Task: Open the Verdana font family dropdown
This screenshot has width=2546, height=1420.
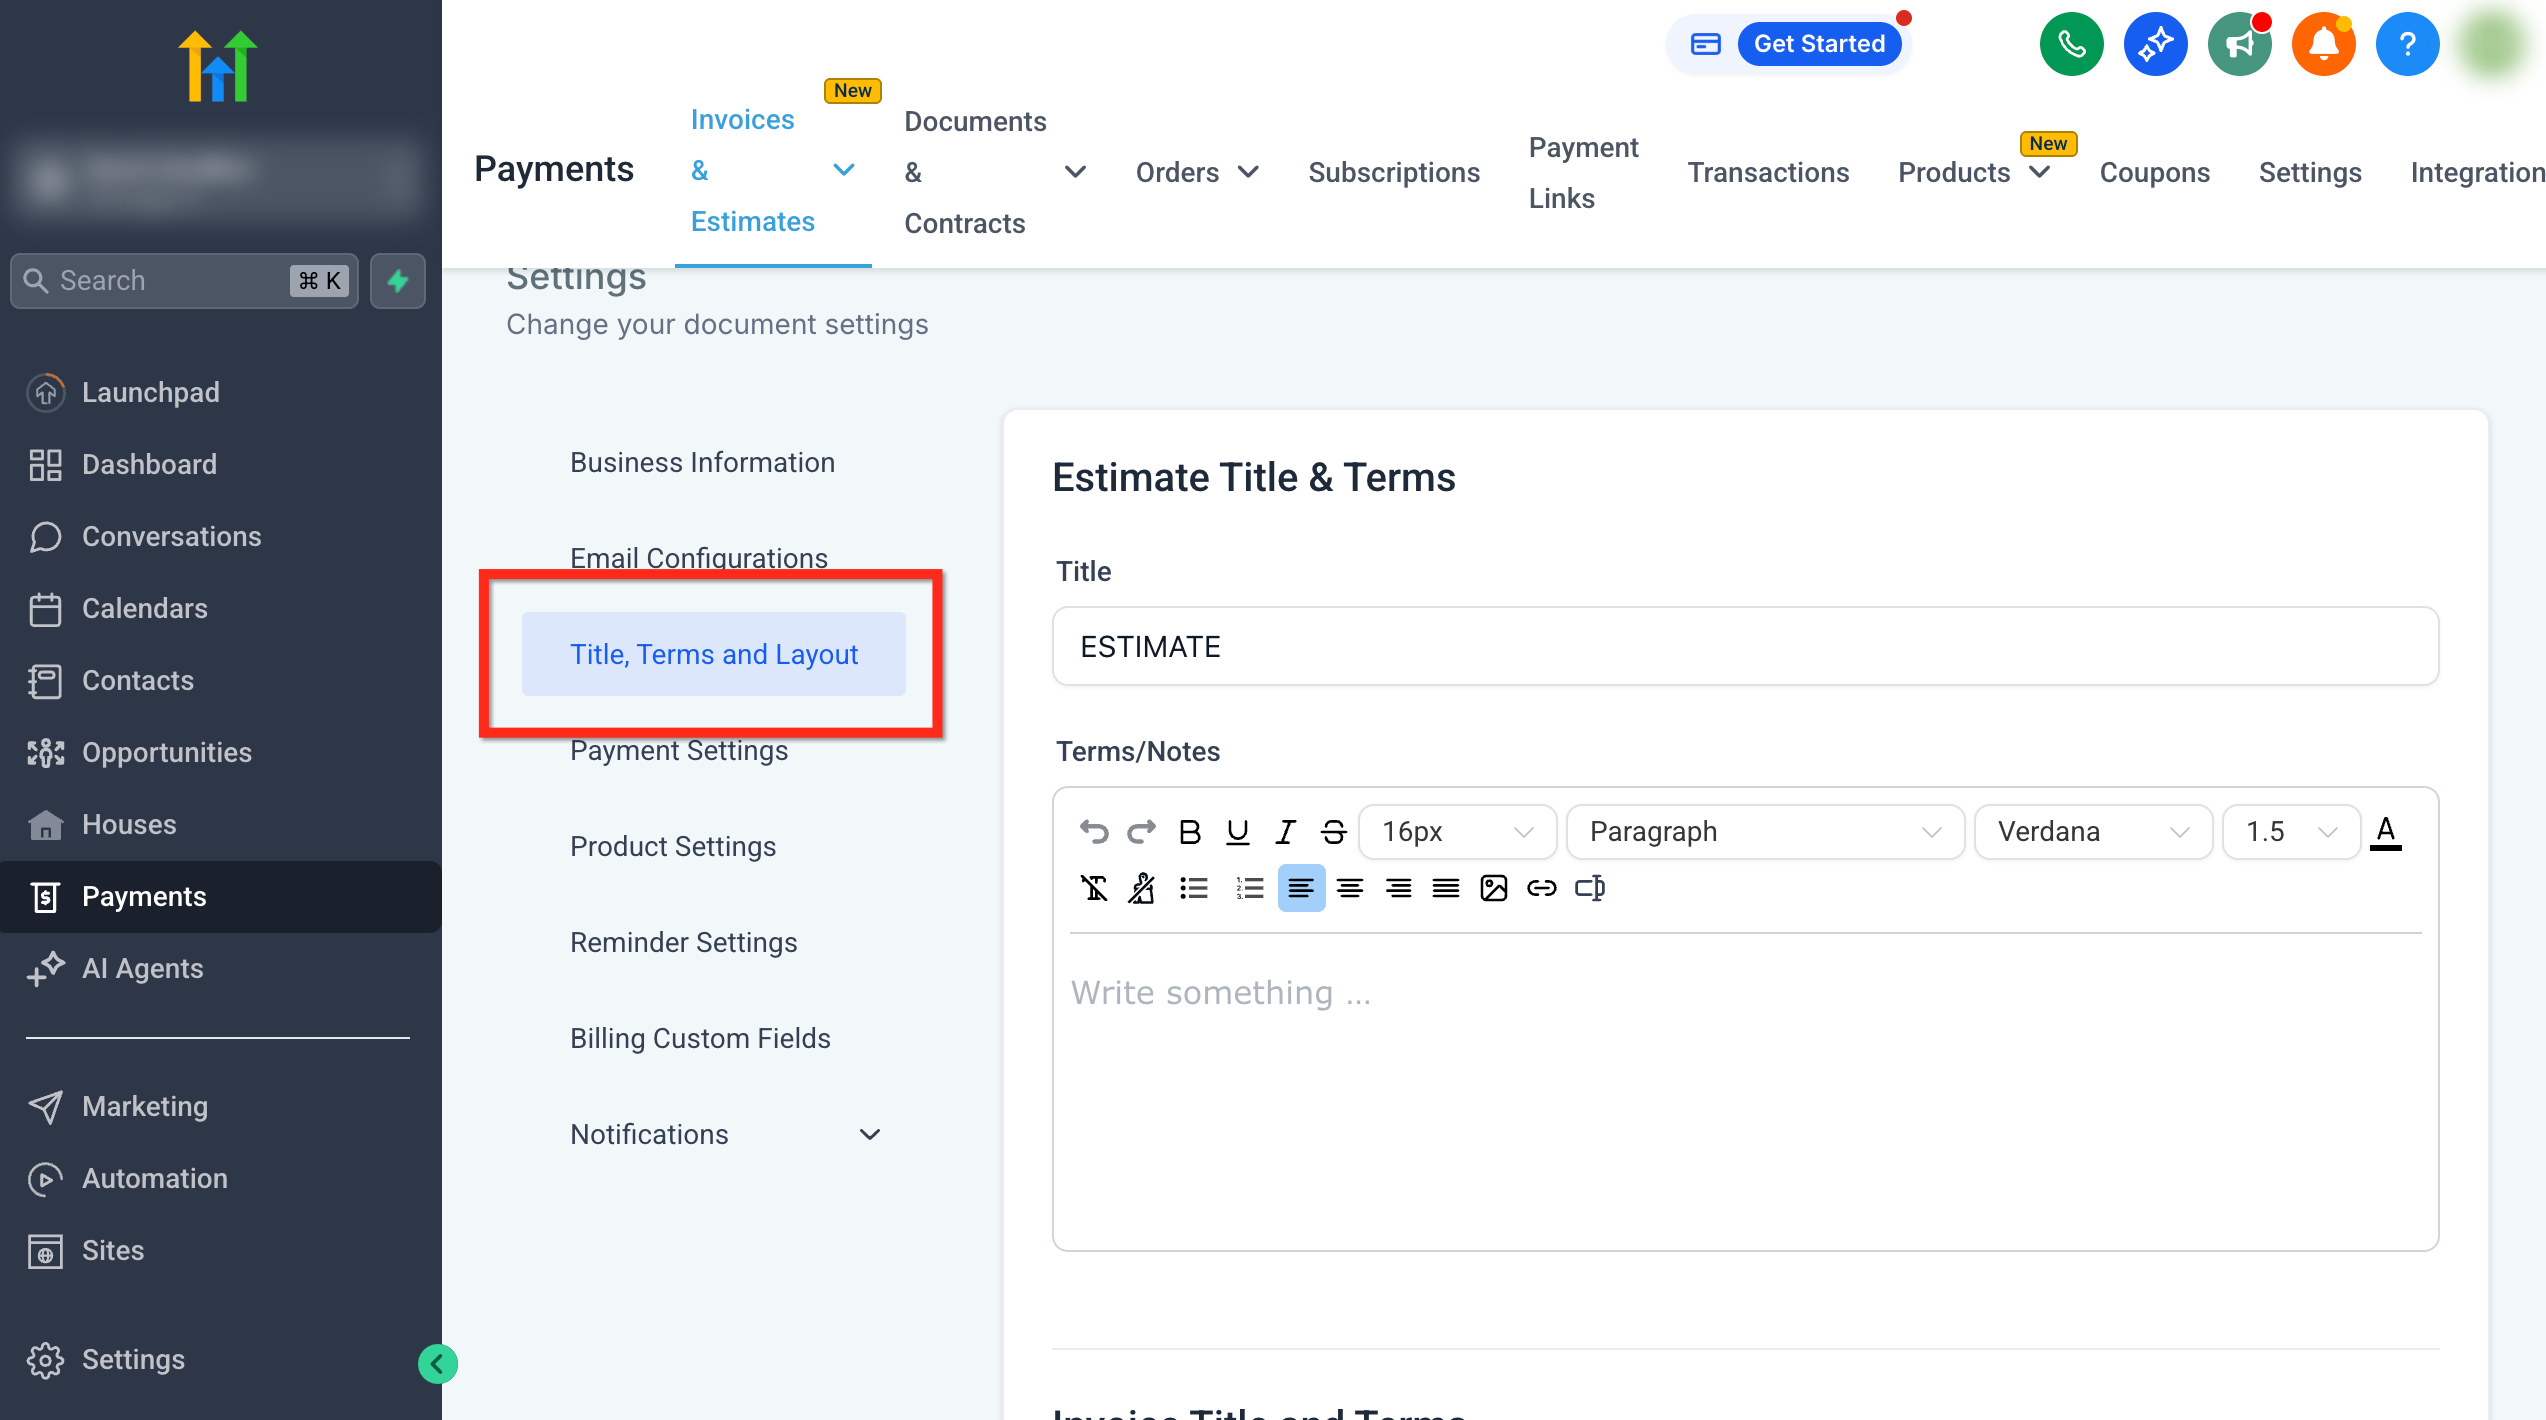Action: tap(2092, 832)
